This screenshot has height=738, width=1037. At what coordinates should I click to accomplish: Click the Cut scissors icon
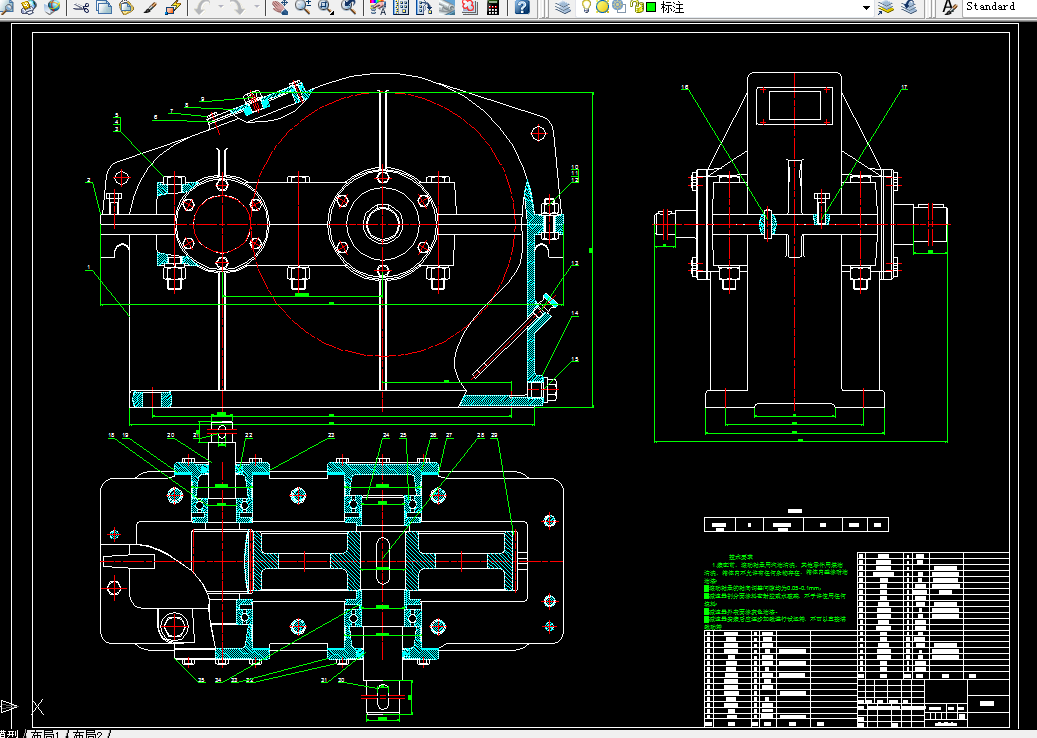(x=81, y=7)
